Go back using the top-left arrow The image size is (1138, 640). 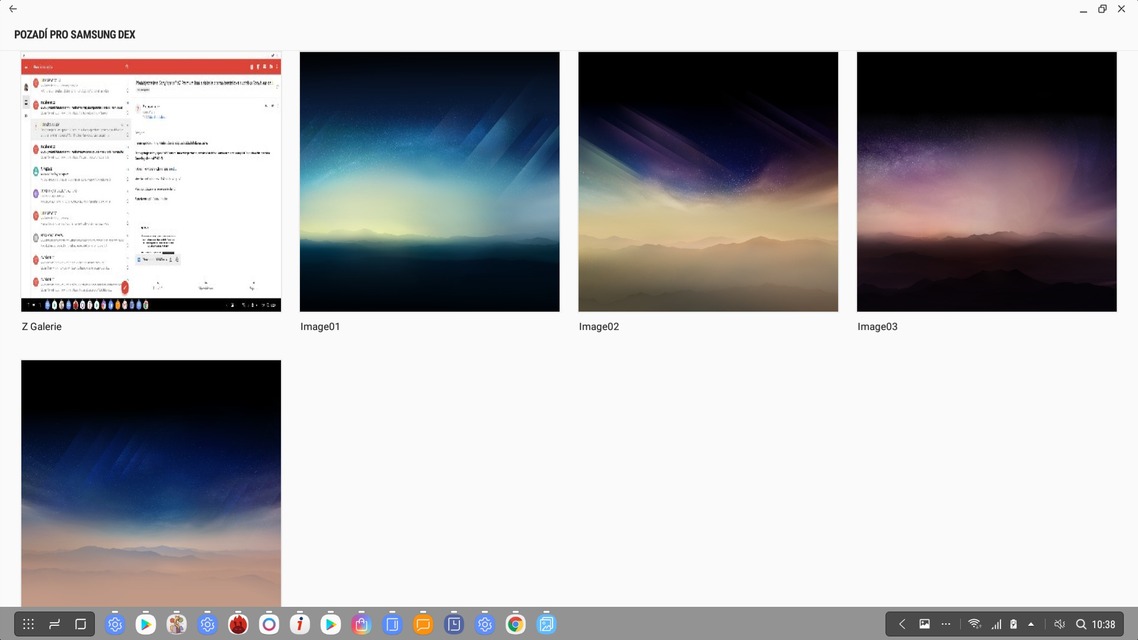13,9
